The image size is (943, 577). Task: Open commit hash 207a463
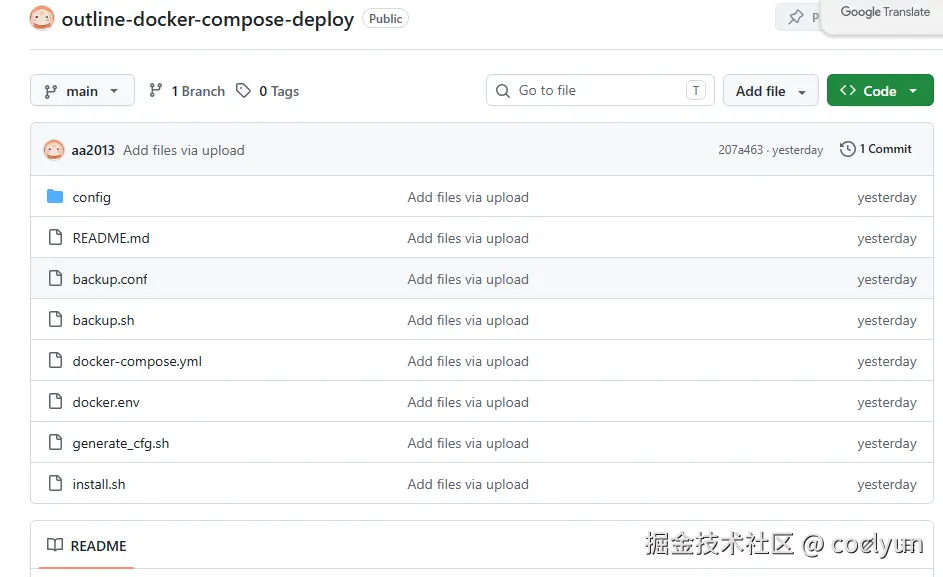coord(740,149)
